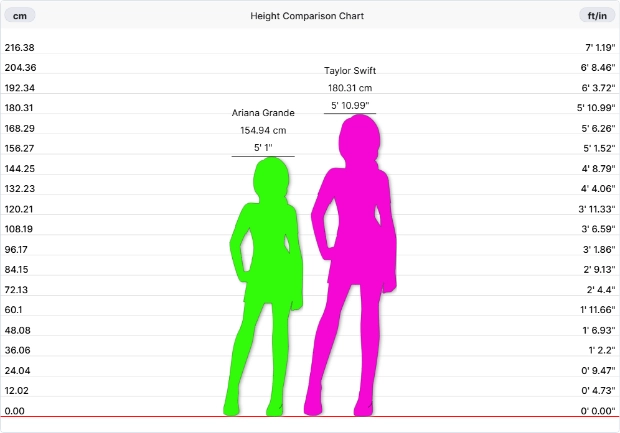The width and height of the screenshot is (620, 433).
Task: Click the 4' 8.79" mark on right axis
Action: pos(596,169)
